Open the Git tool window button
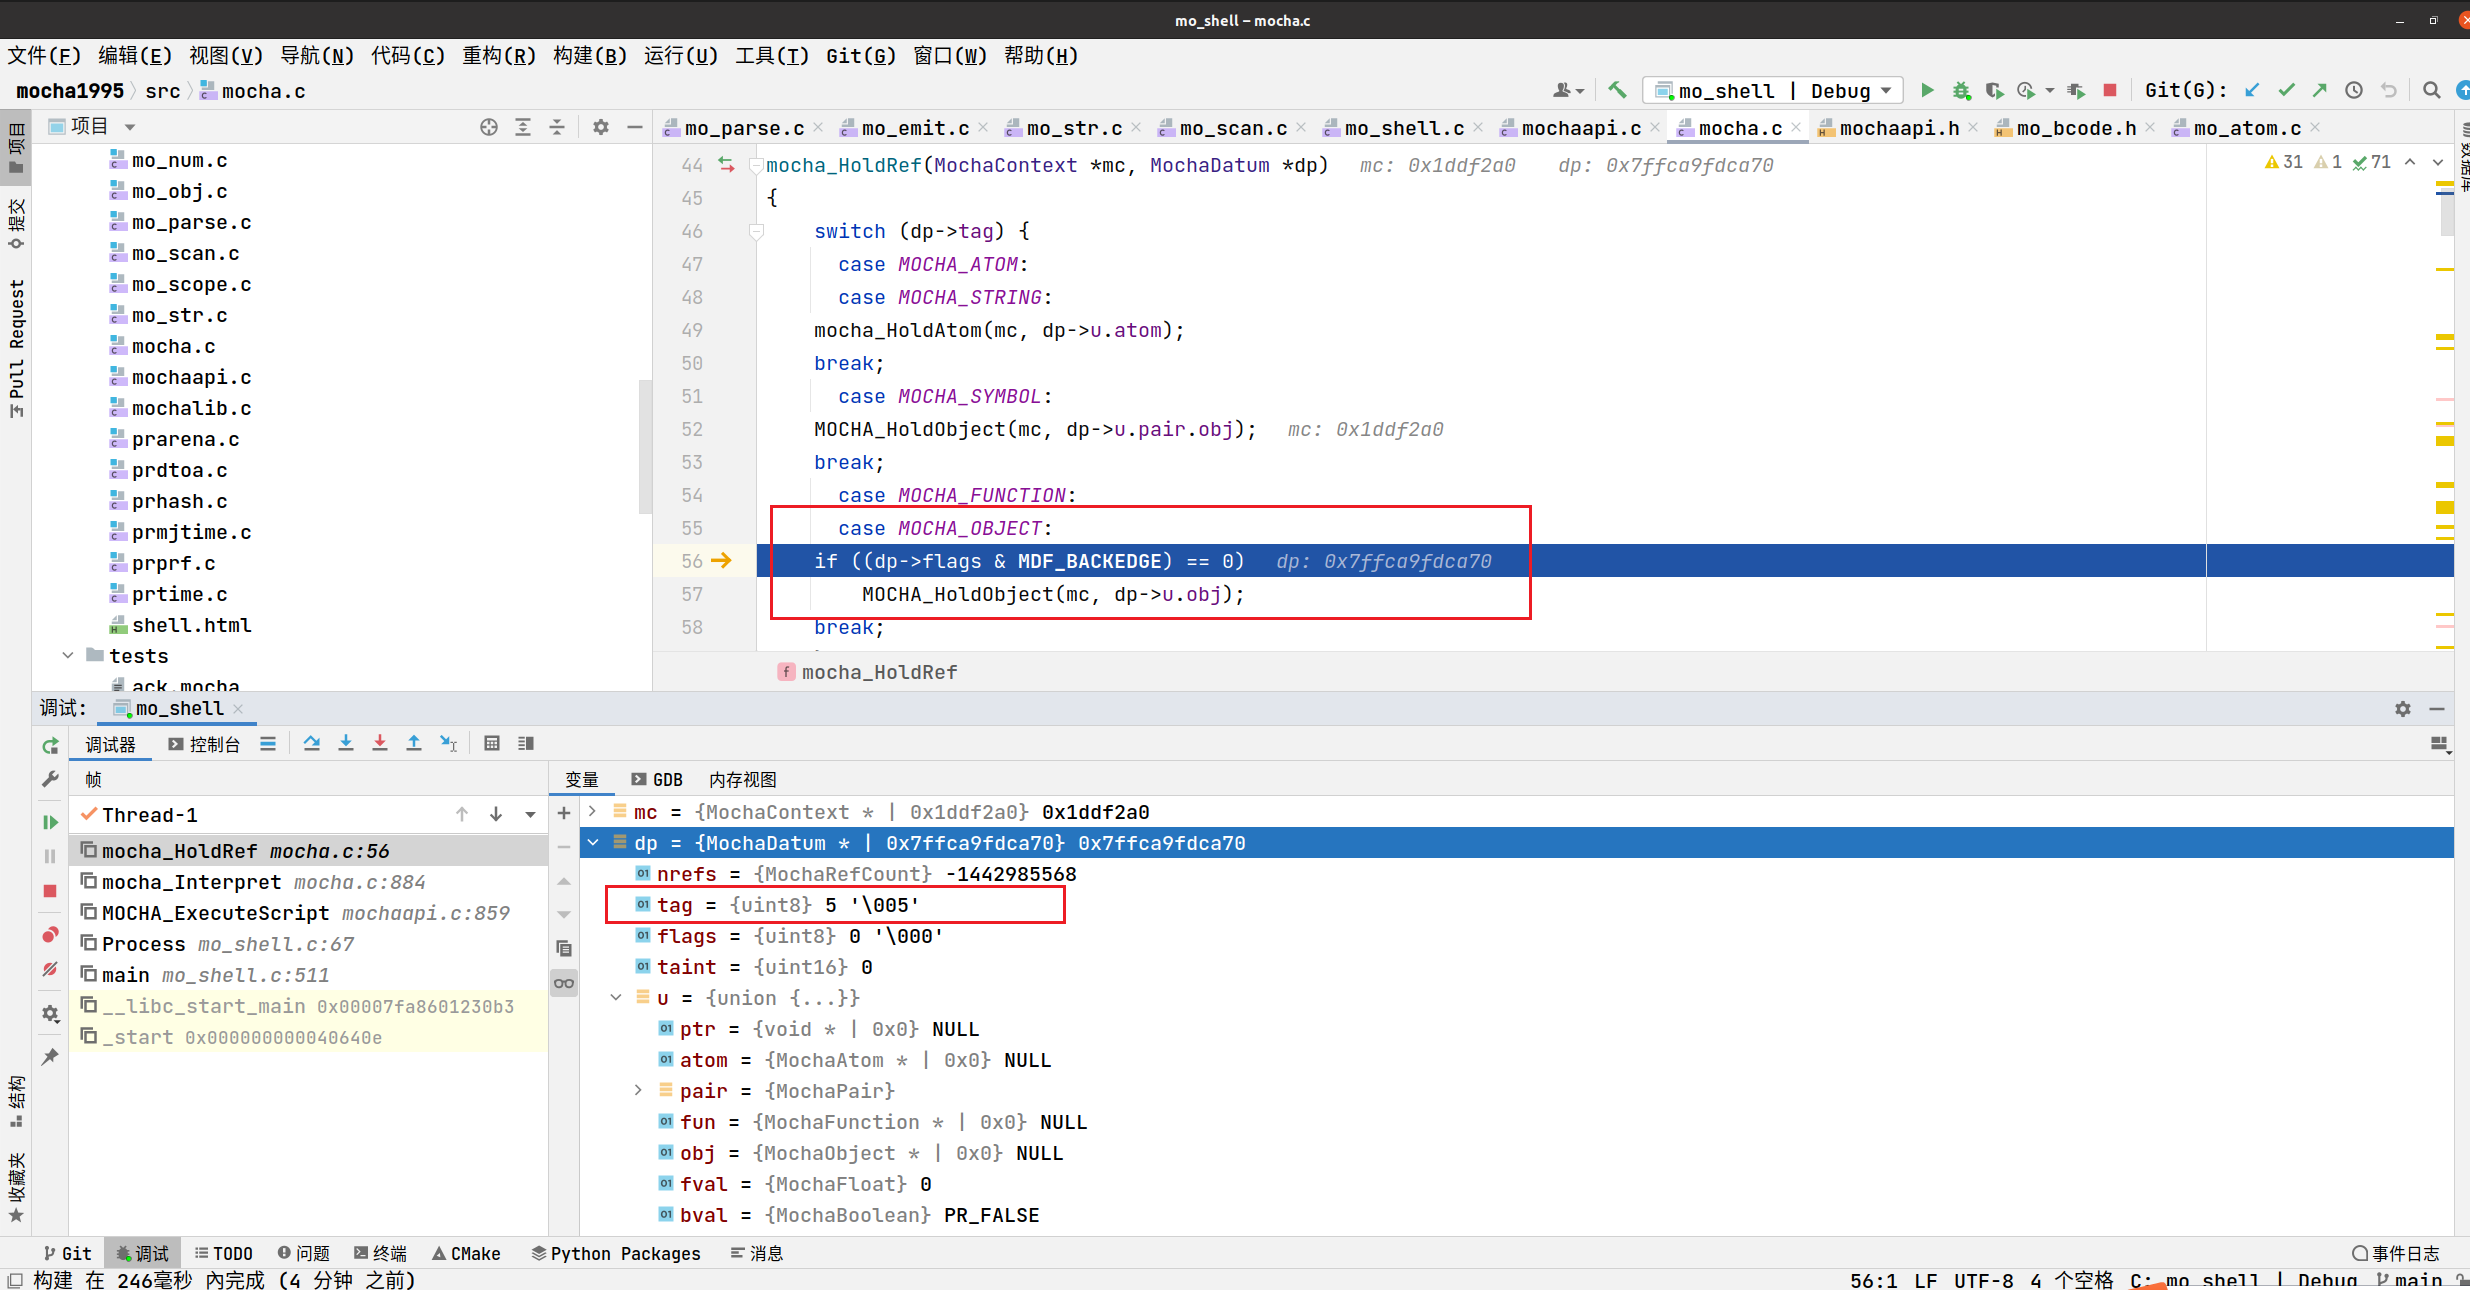The height and width of the screenshot is (1290, 2470). click(68, 1253)
